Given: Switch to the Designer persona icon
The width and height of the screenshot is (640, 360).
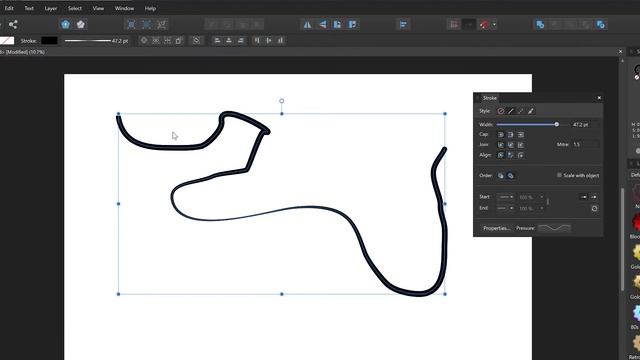Looking at the screenshot, I should 65,24.
